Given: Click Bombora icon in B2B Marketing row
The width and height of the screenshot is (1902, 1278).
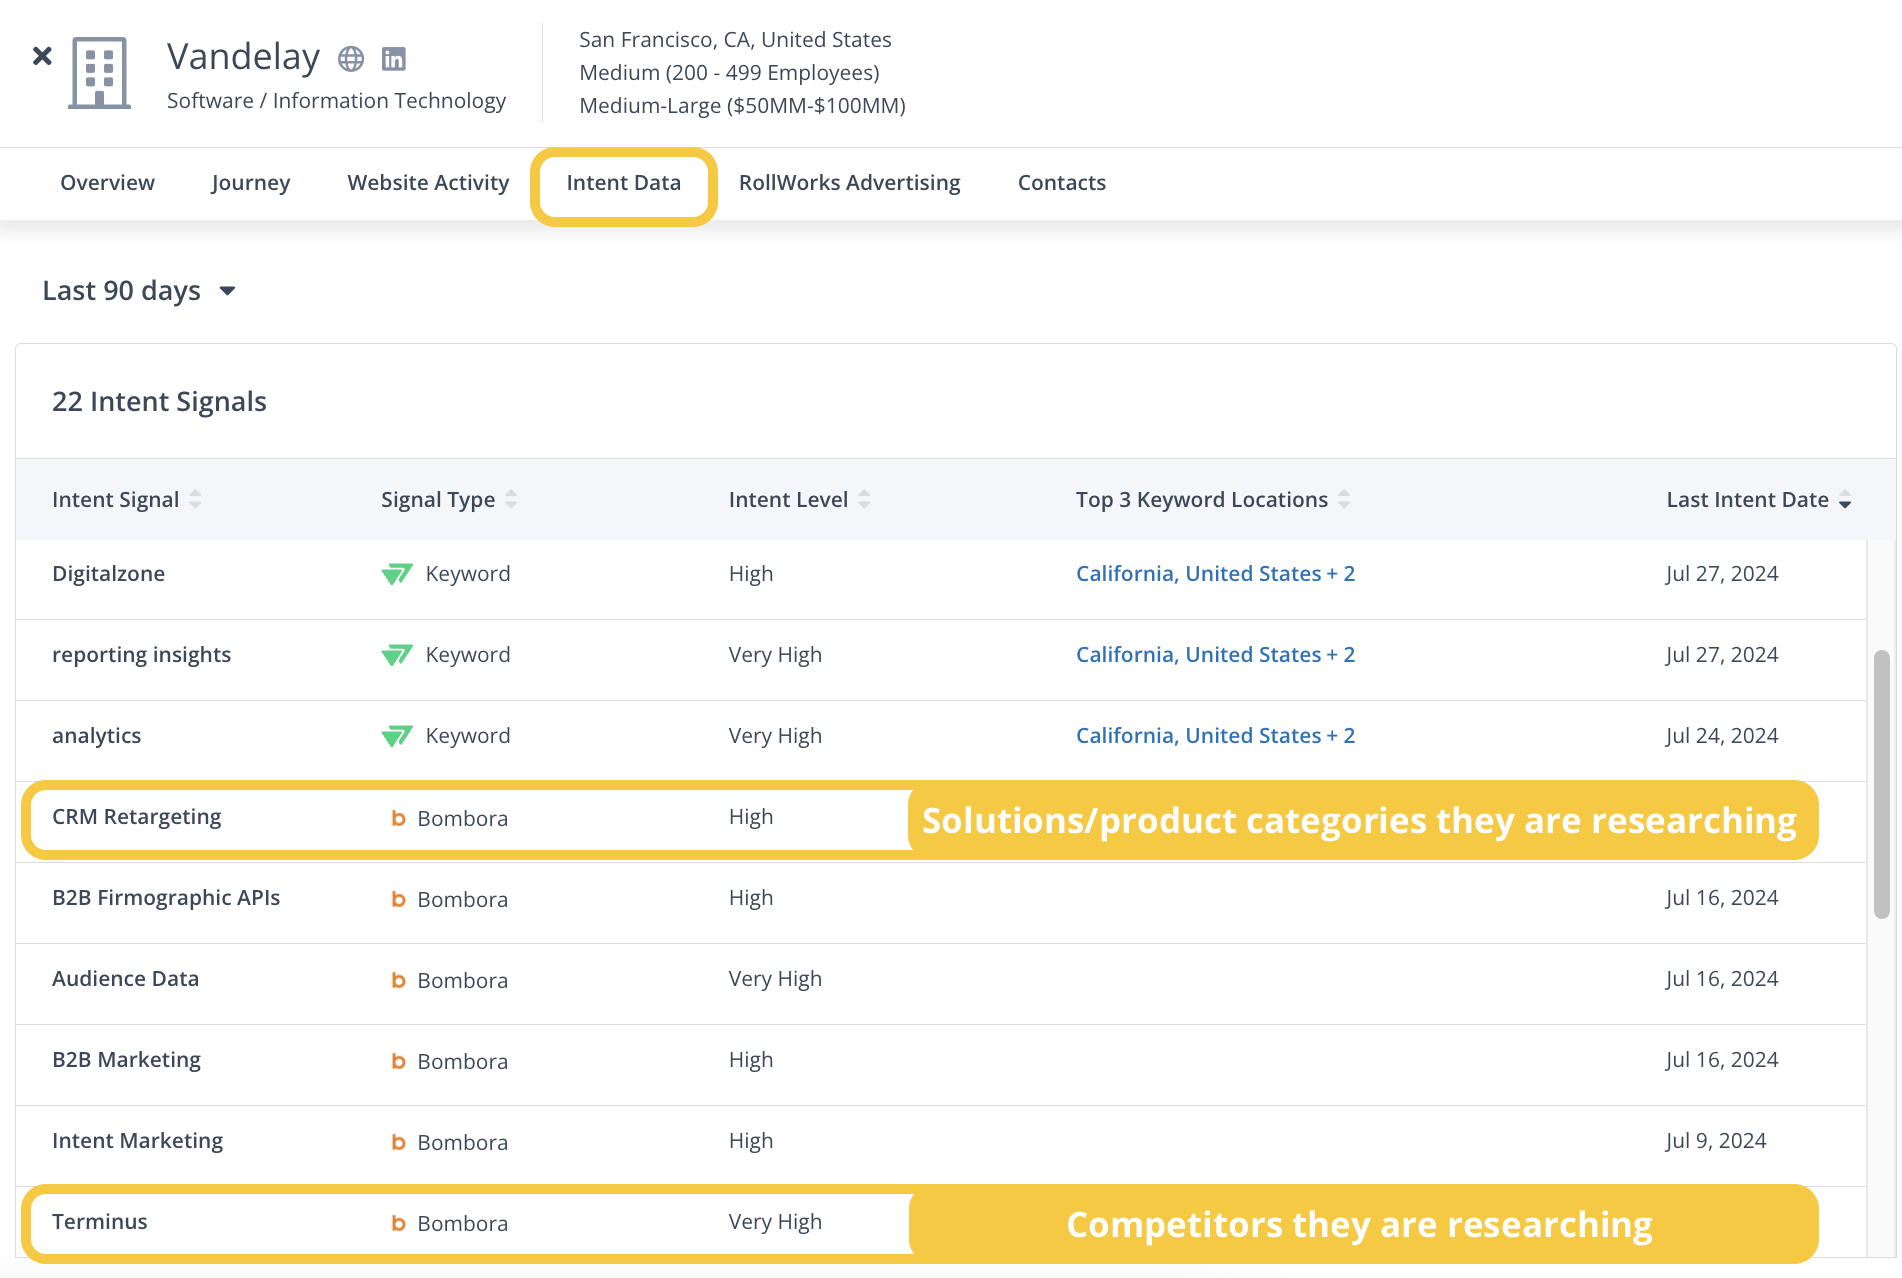Looking at the screenshot, I should tap(398, 1061).
